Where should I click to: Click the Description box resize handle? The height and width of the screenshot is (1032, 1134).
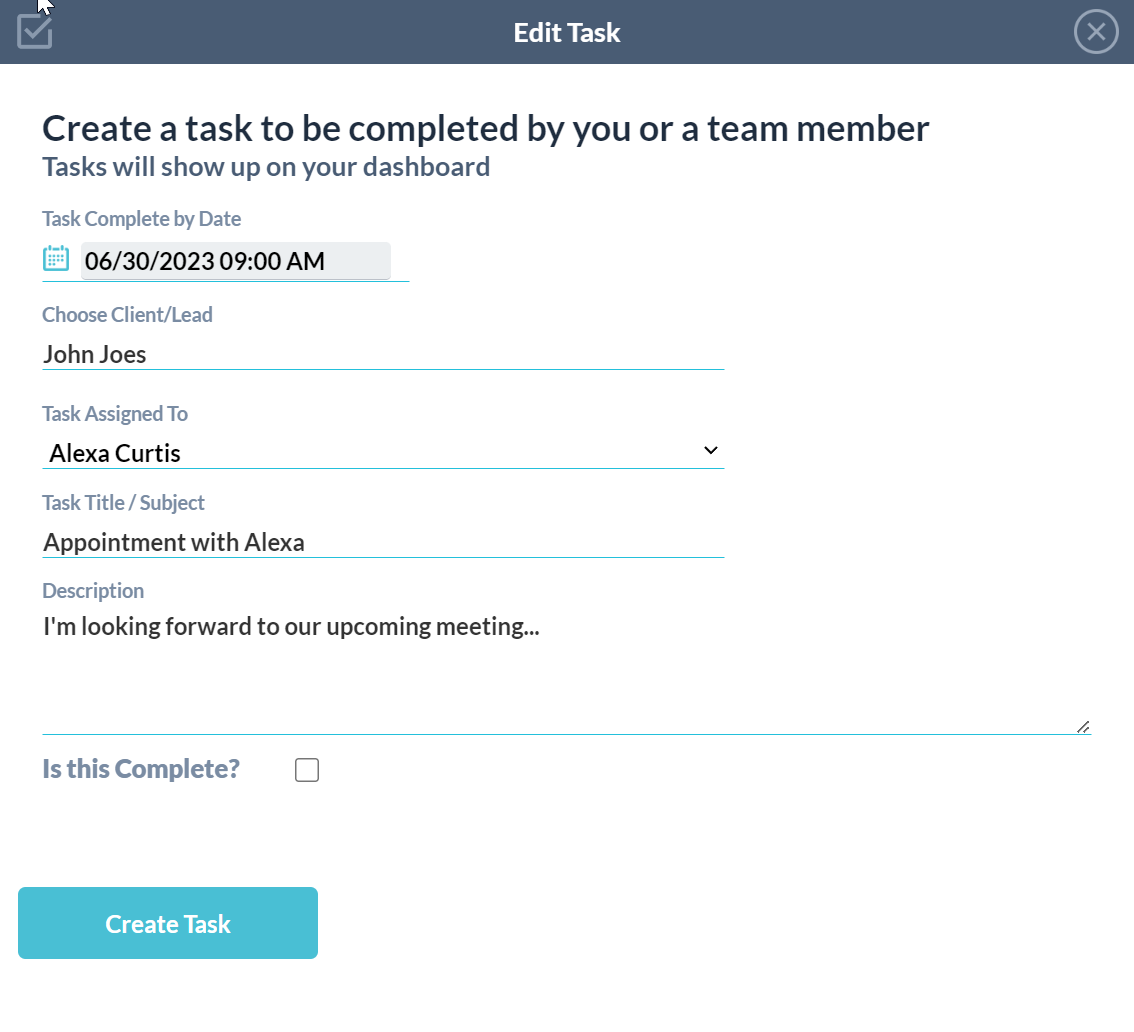coord(1083,727)
